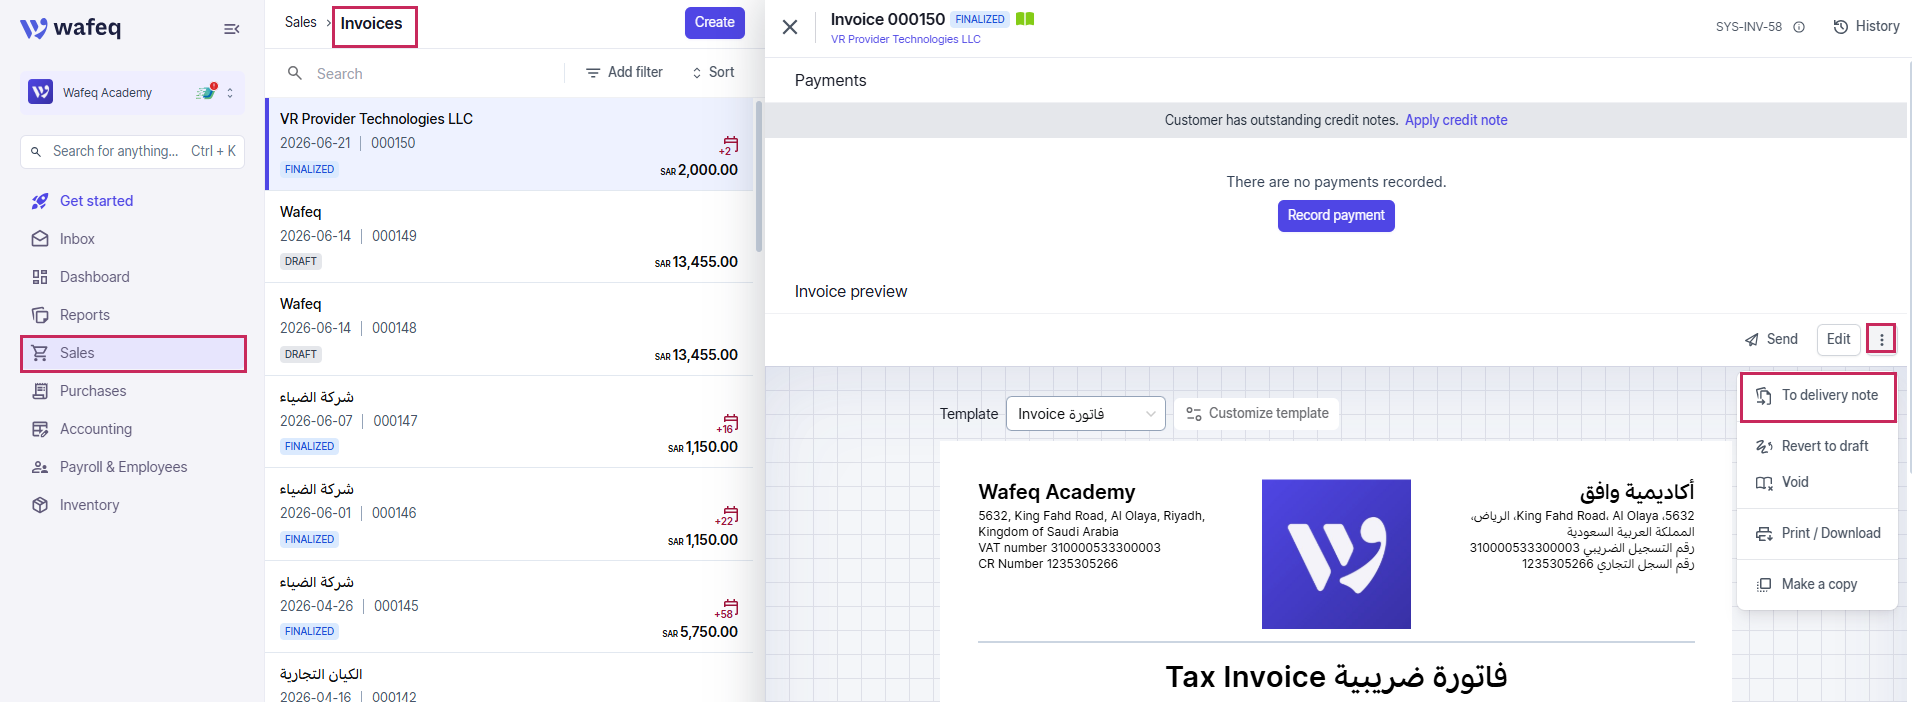
Task: Click the Purchases receipt icon
Action: (40, 391)
